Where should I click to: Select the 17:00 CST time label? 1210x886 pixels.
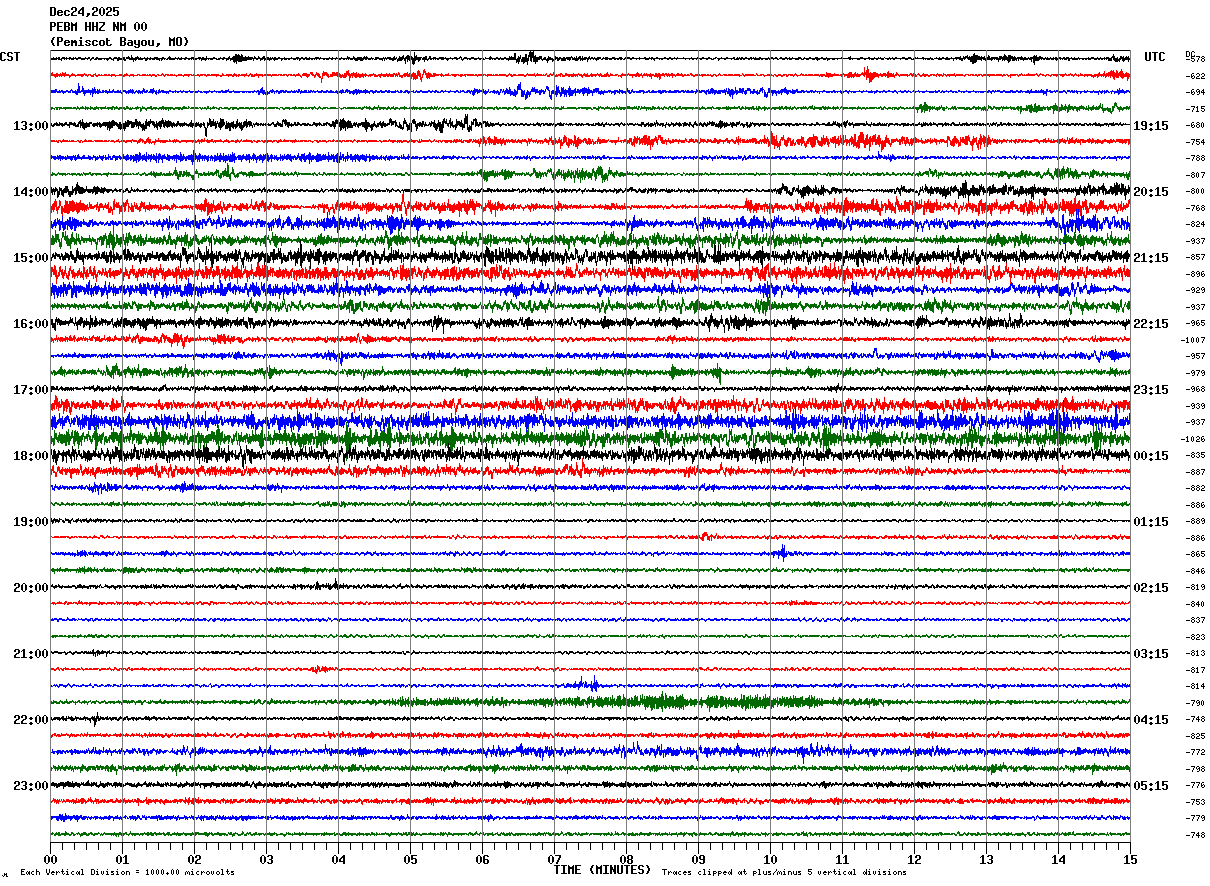(x=31, y=390)
